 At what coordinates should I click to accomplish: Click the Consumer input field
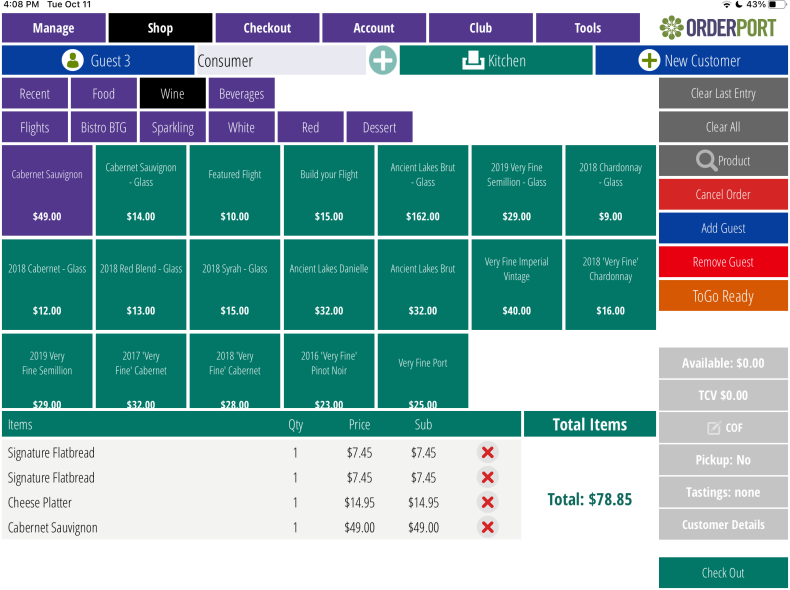point(280,60)
